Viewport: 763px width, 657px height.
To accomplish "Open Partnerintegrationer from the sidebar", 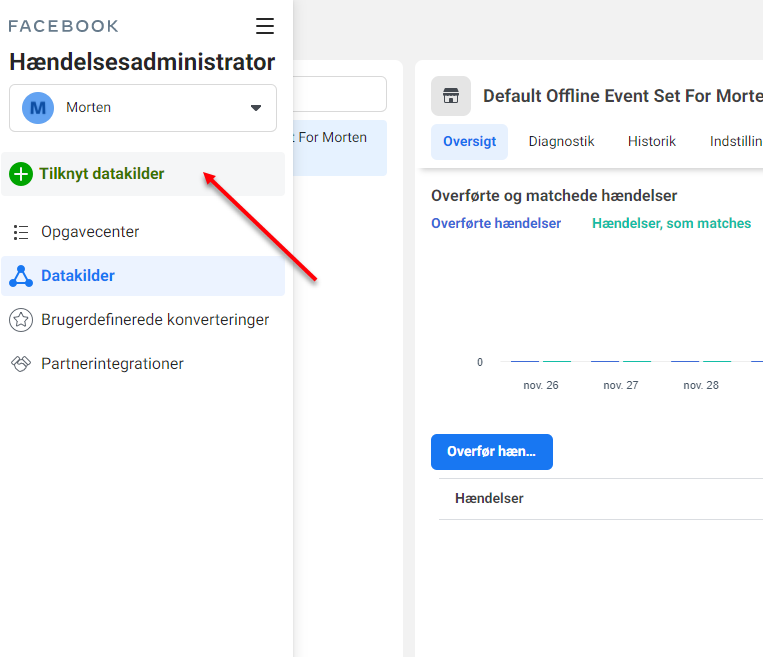I will tap(143, 364).
